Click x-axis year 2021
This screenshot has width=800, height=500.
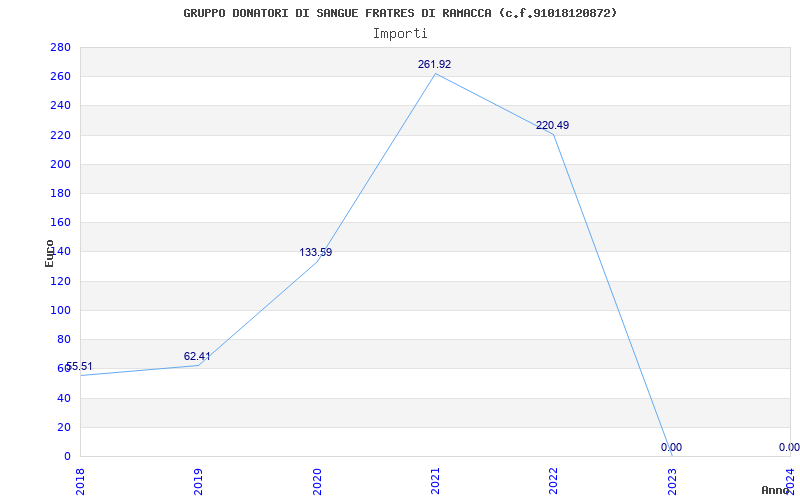[x=435, y=482]
